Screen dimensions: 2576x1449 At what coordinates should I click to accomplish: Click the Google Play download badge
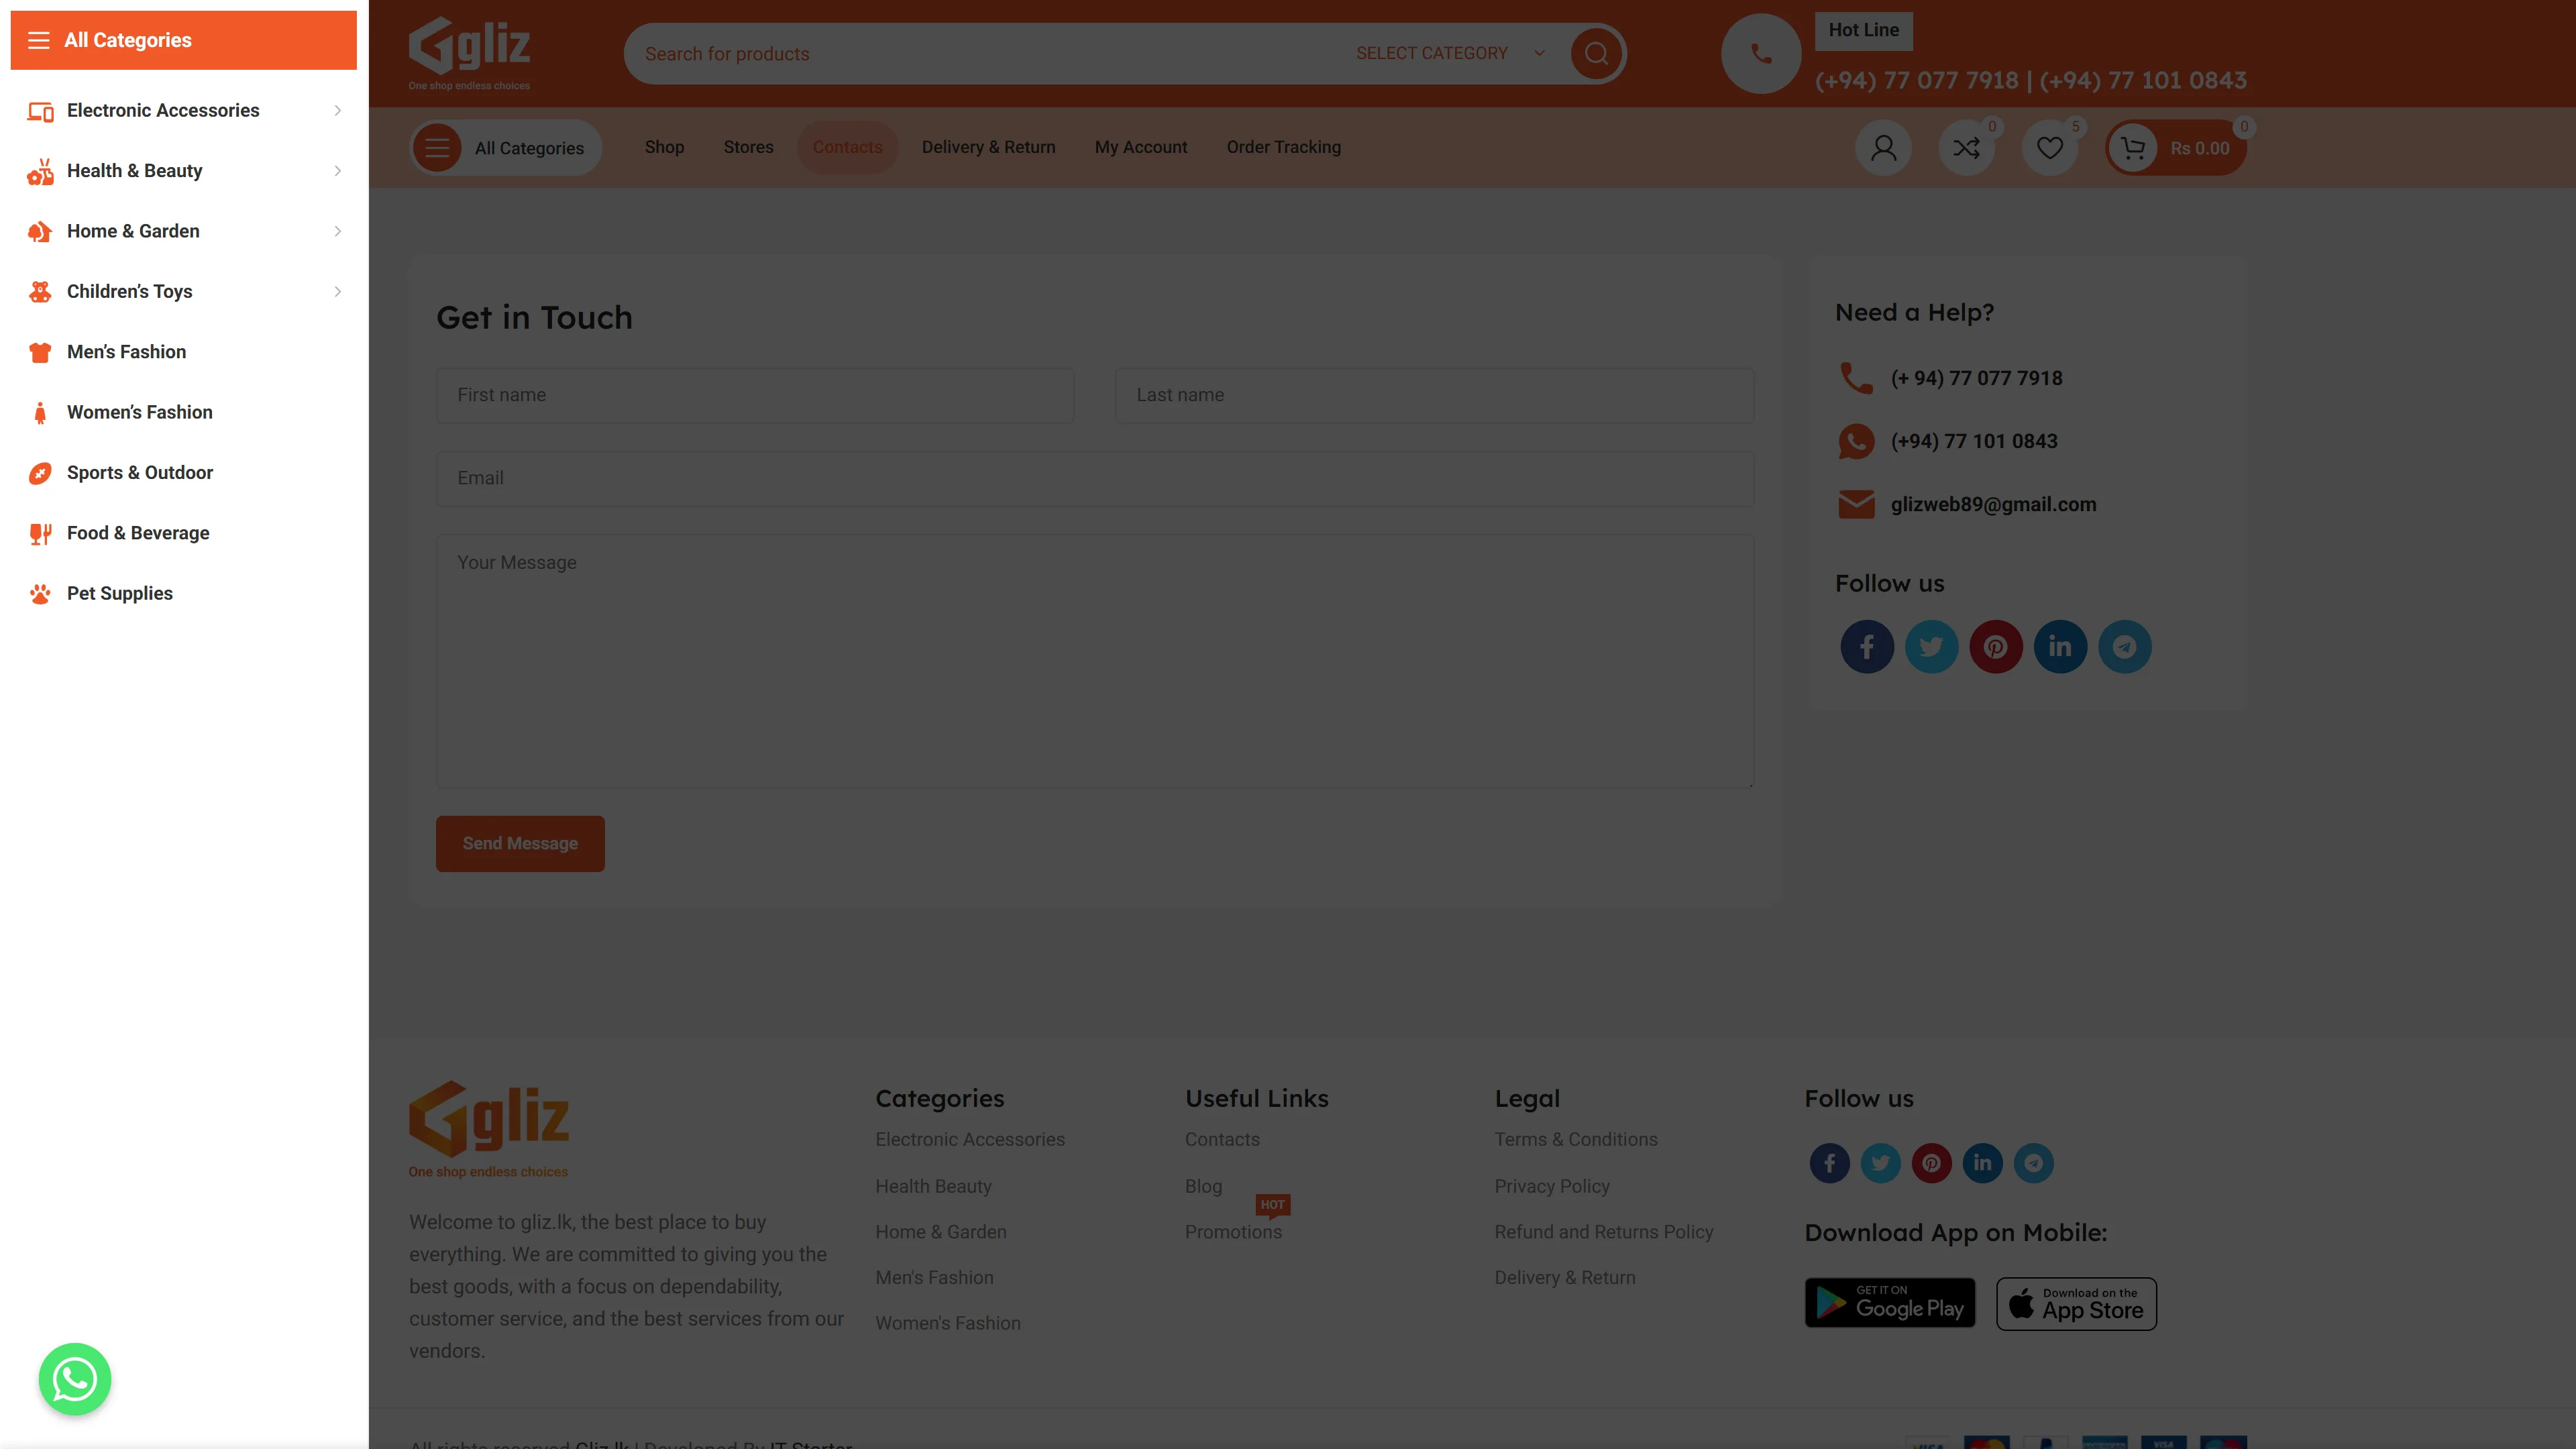coord(1889,1303)
